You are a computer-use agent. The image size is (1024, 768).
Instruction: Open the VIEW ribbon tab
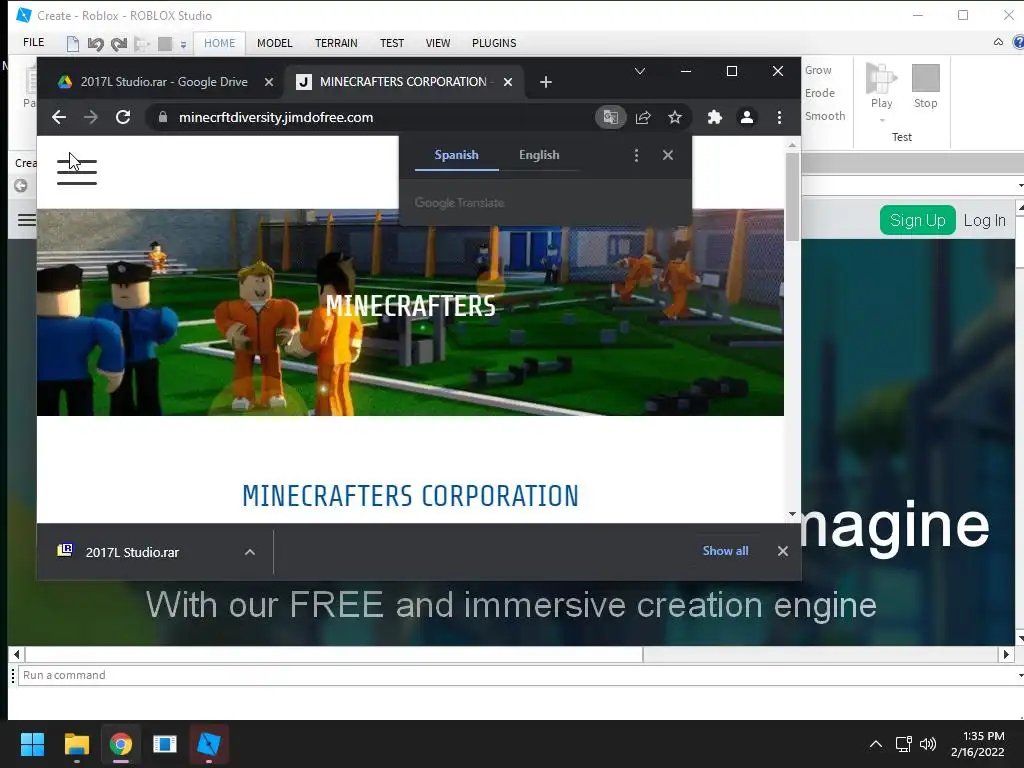click(438, 43)
